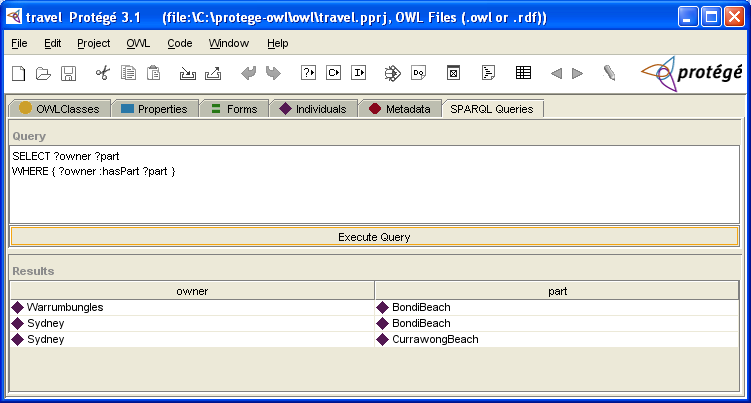The height and width of the screenshot is (403, 751).
Task: Open the OWL menu
Action: point(138,43)
